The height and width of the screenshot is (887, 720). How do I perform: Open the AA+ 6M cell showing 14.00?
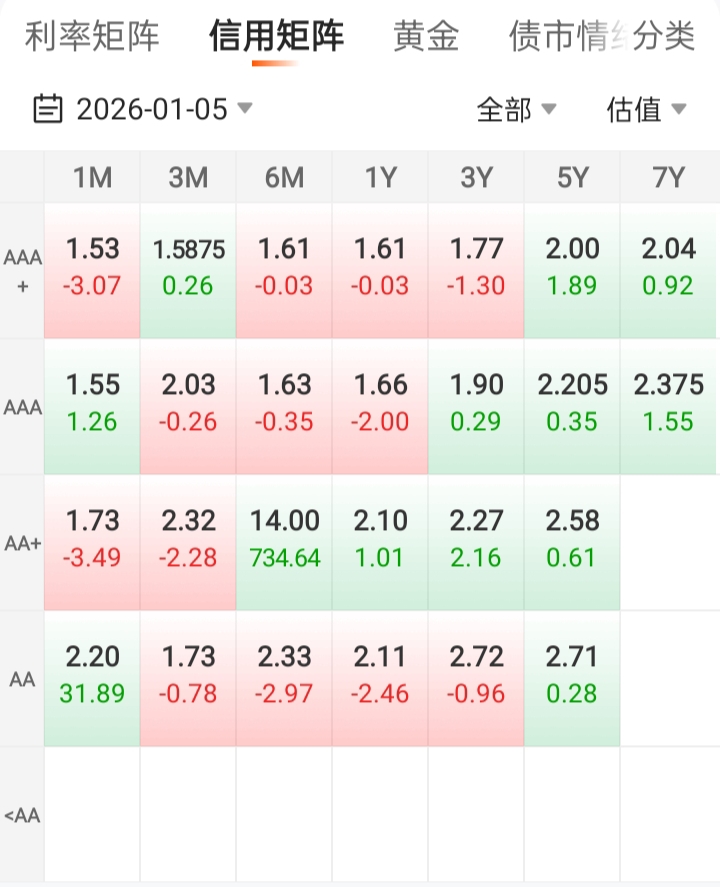(x=284, y=542)
